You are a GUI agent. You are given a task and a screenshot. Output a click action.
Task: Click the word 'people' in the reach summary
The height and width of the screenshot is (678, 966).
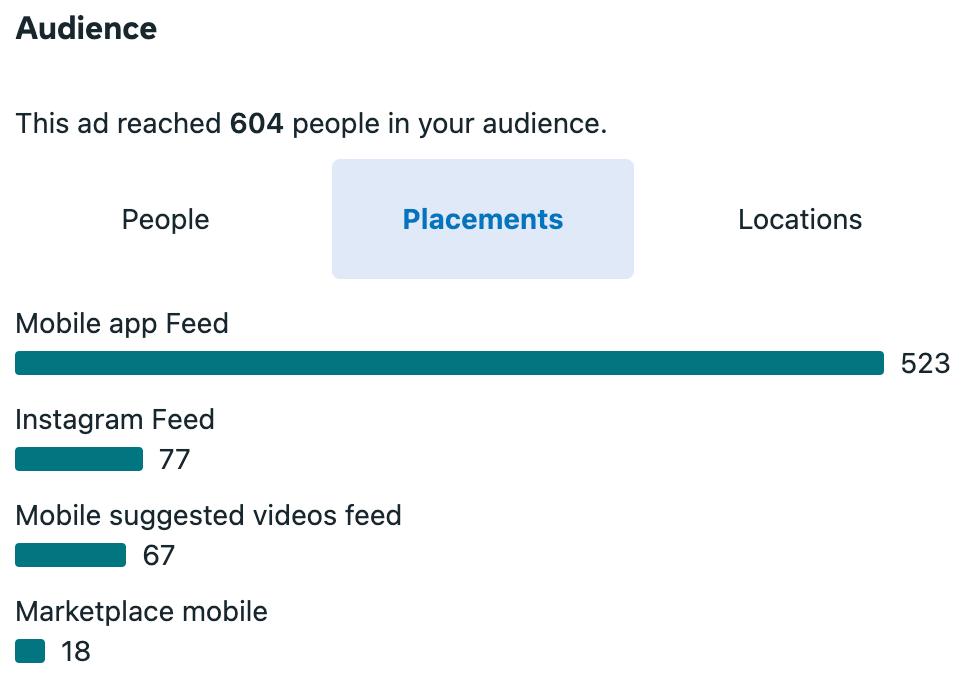(335, 124)
